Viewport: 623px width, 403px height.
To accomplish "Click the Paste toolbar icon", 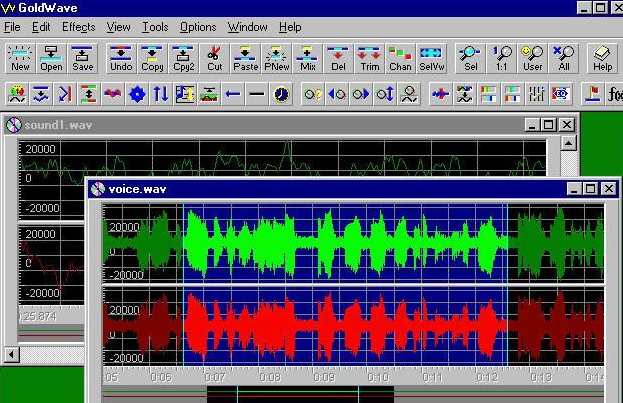I will tap(245, 58).
